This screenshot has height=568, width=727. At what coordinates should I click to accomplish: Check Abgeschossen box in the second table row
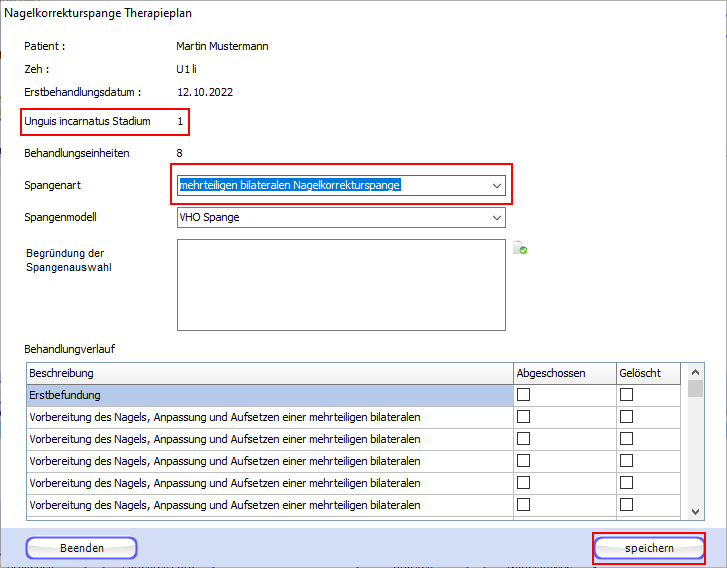point(523,417)
